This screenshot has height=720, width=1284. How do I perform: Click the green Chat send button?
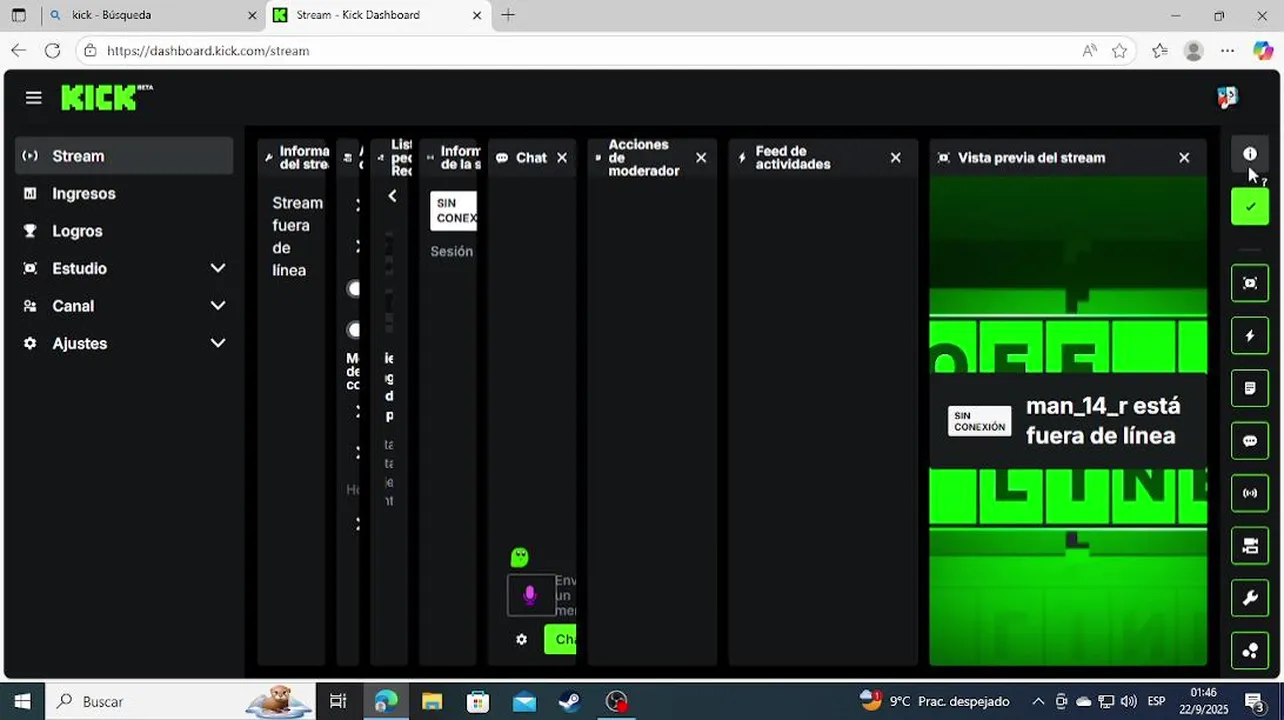[560, 639]
